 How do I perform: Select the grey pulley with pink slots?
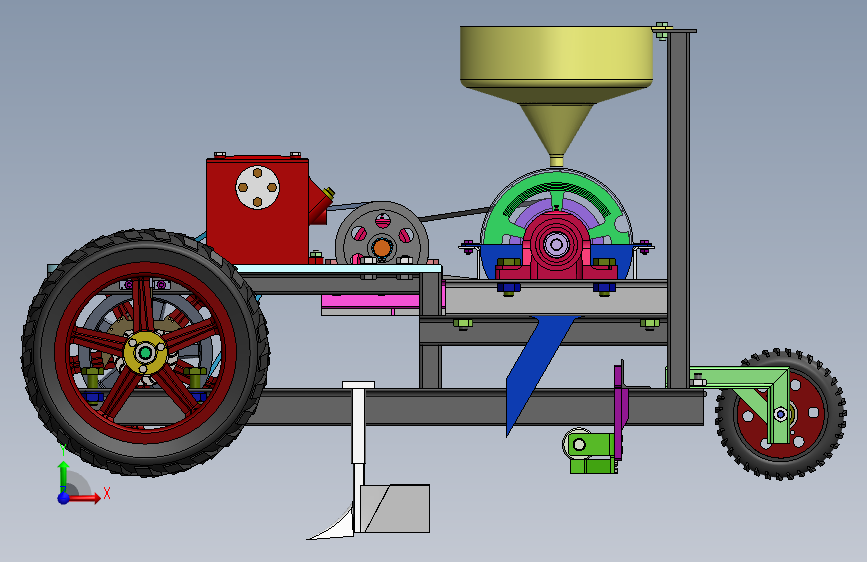pyautogui.click(x=382, y=235)
